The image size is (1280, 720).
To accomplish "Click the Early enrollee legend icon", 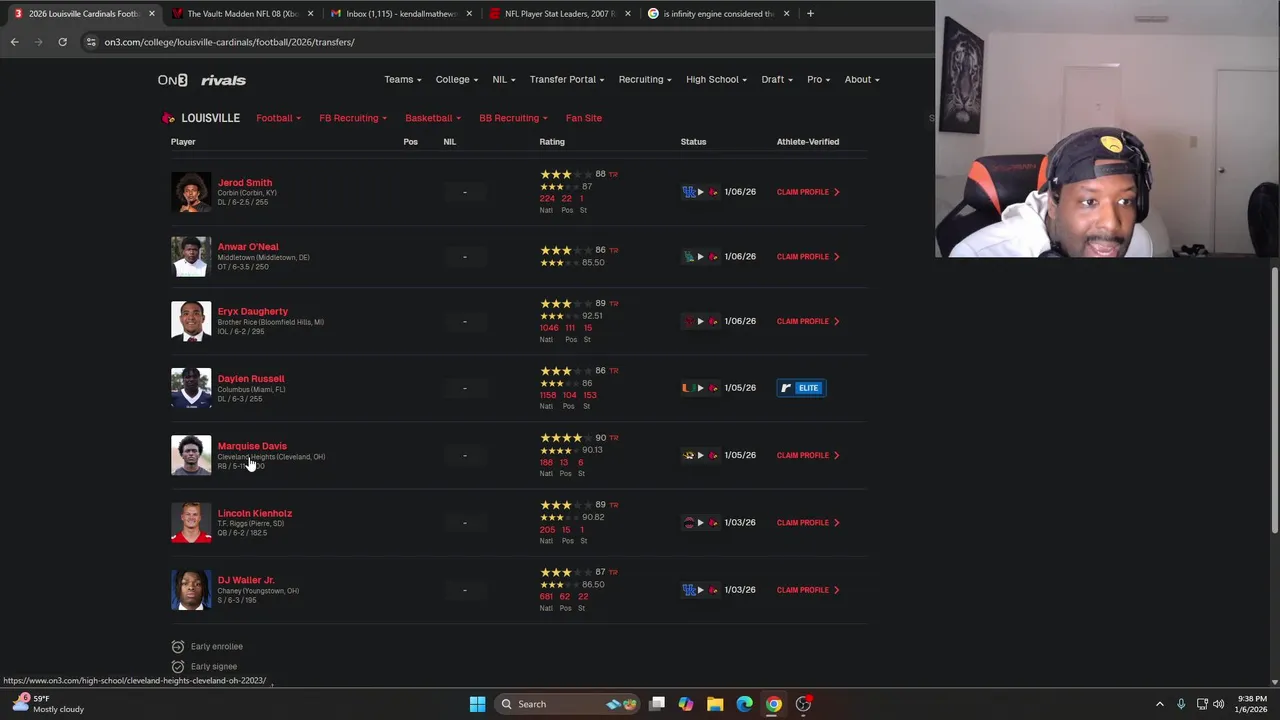I will point(178,646).
